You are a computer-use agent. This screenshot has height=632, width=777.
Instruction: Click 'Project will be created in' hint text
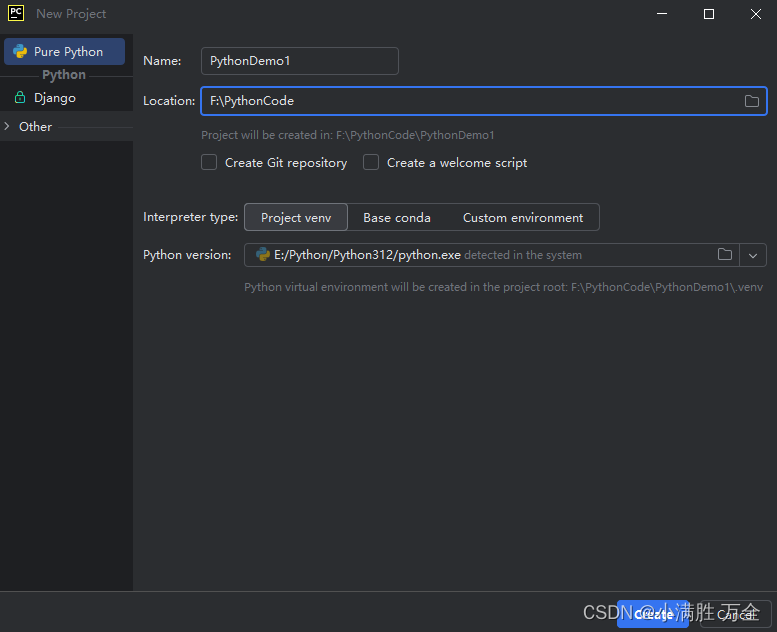[x=347, y=135]
